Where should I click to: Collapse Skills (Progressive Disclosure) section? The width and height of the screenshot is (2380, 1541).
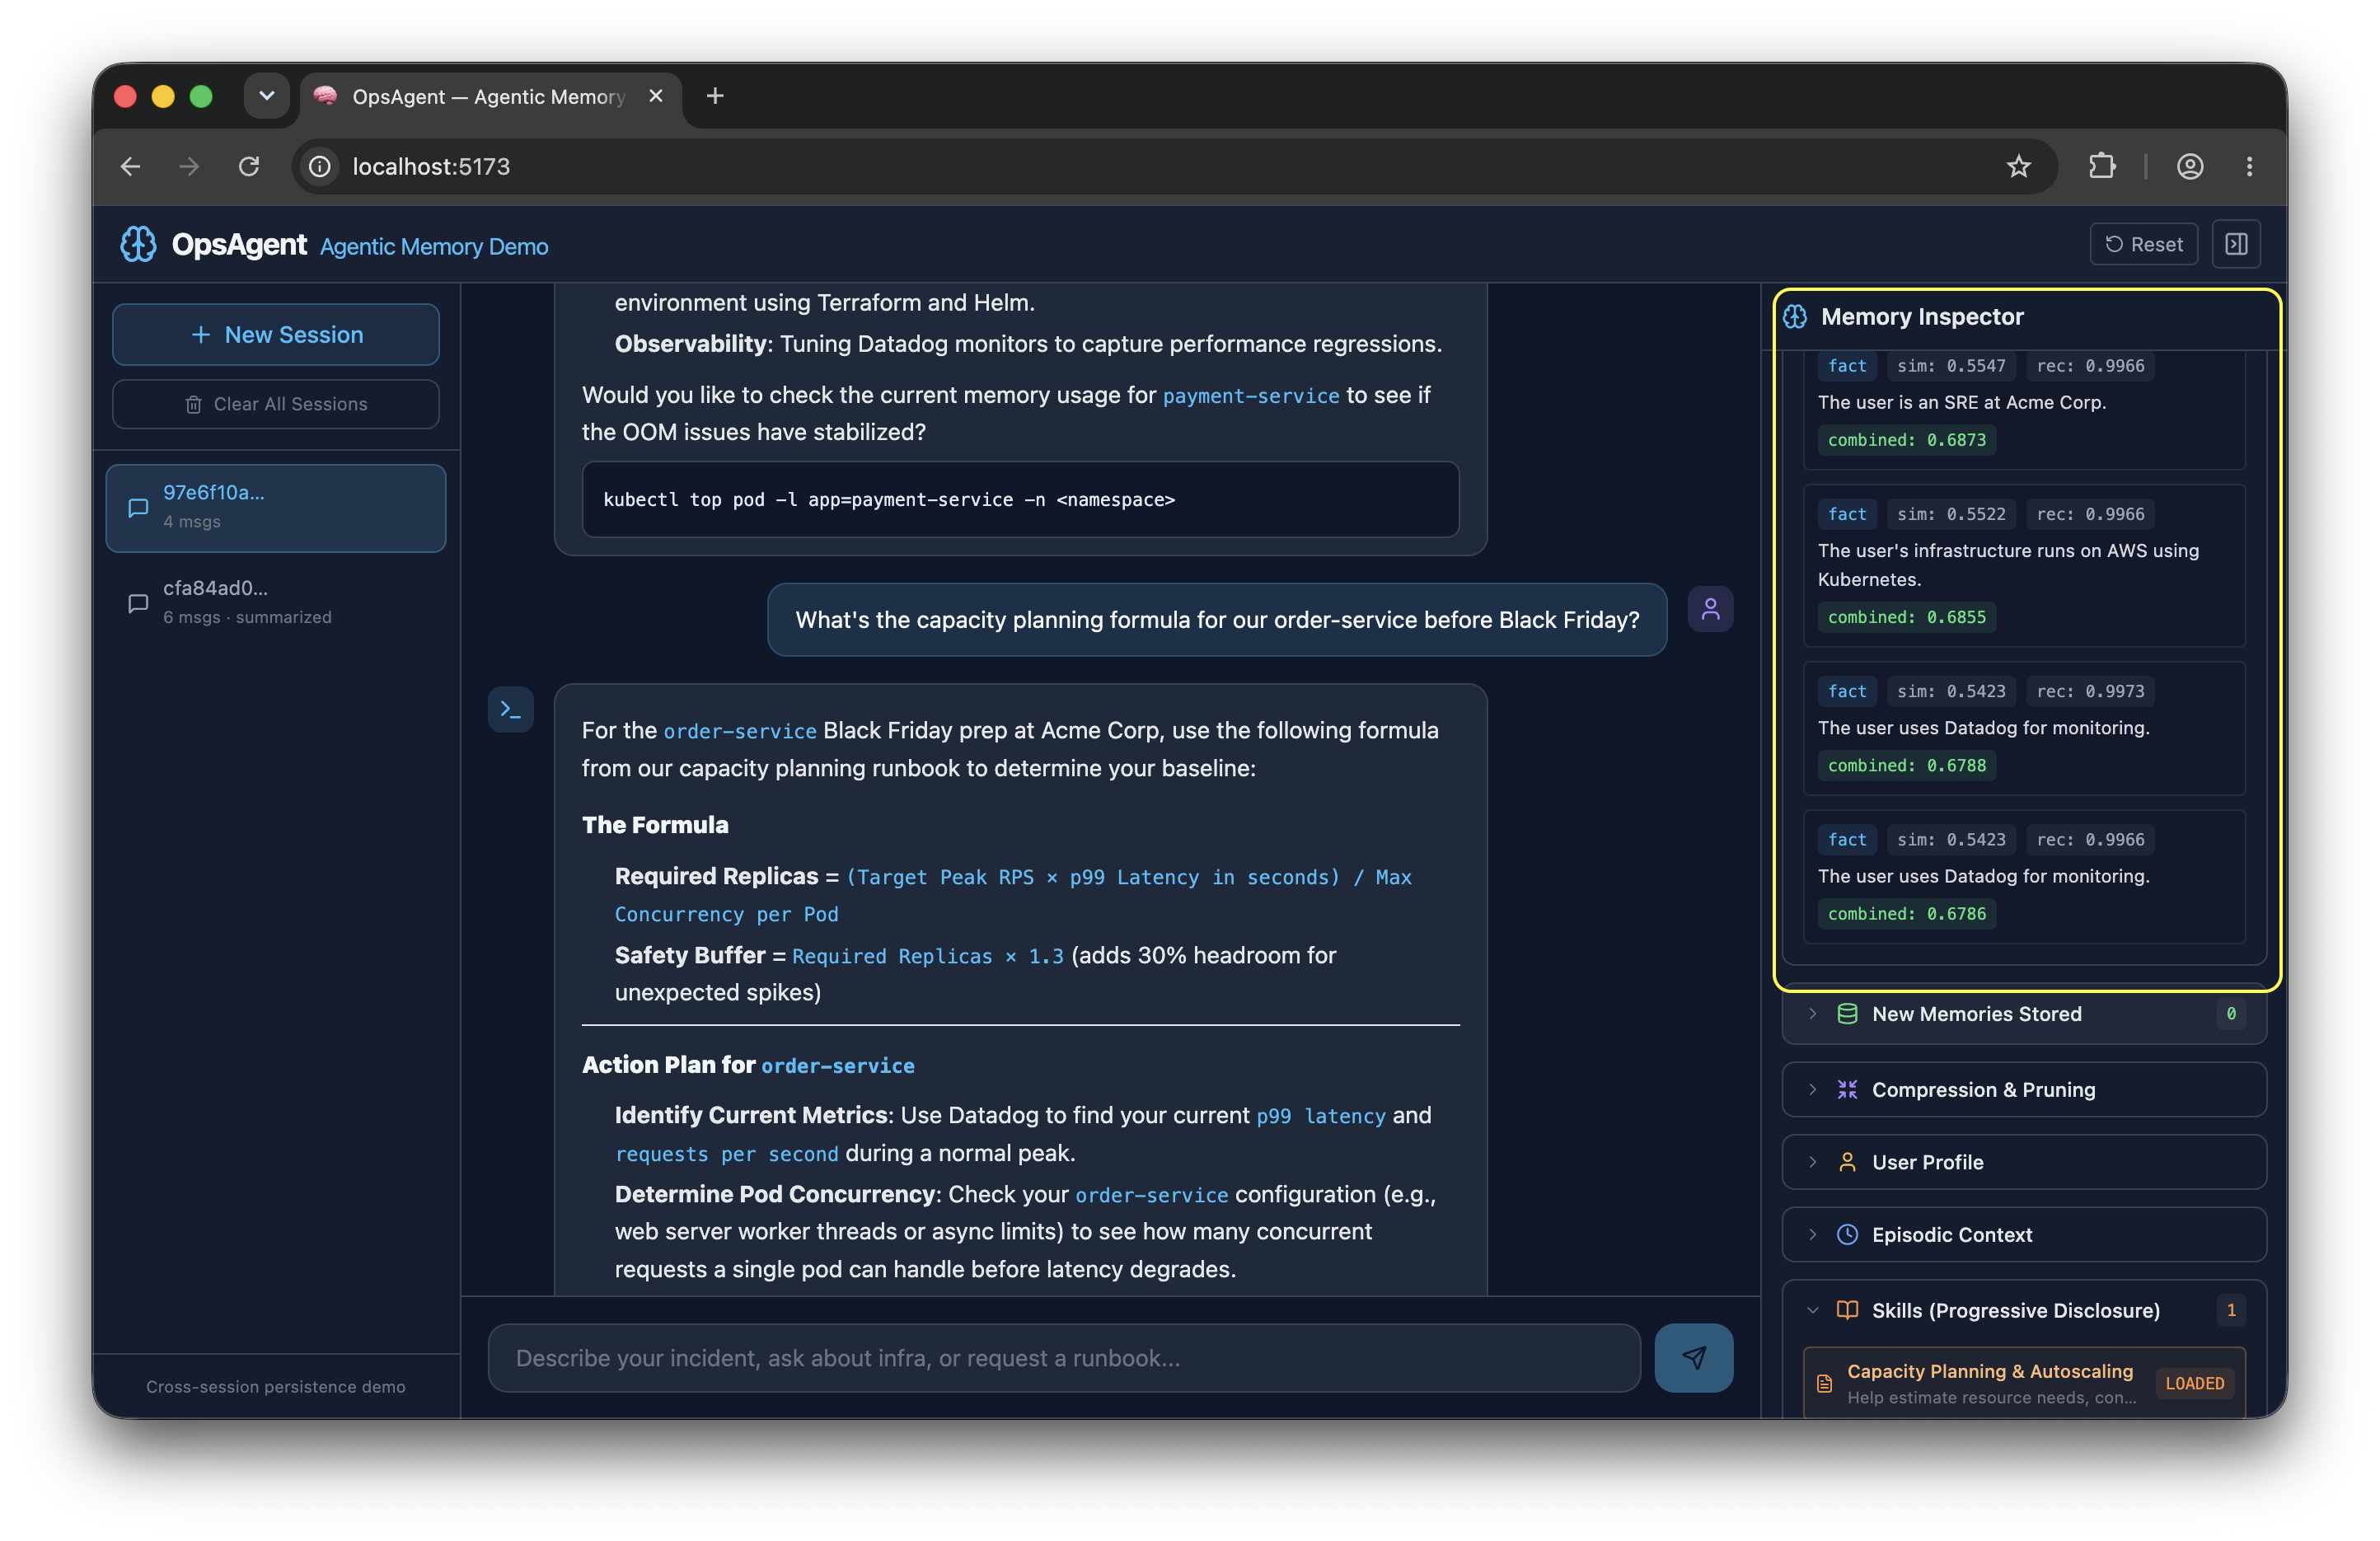click(x=2023, y=1309)
